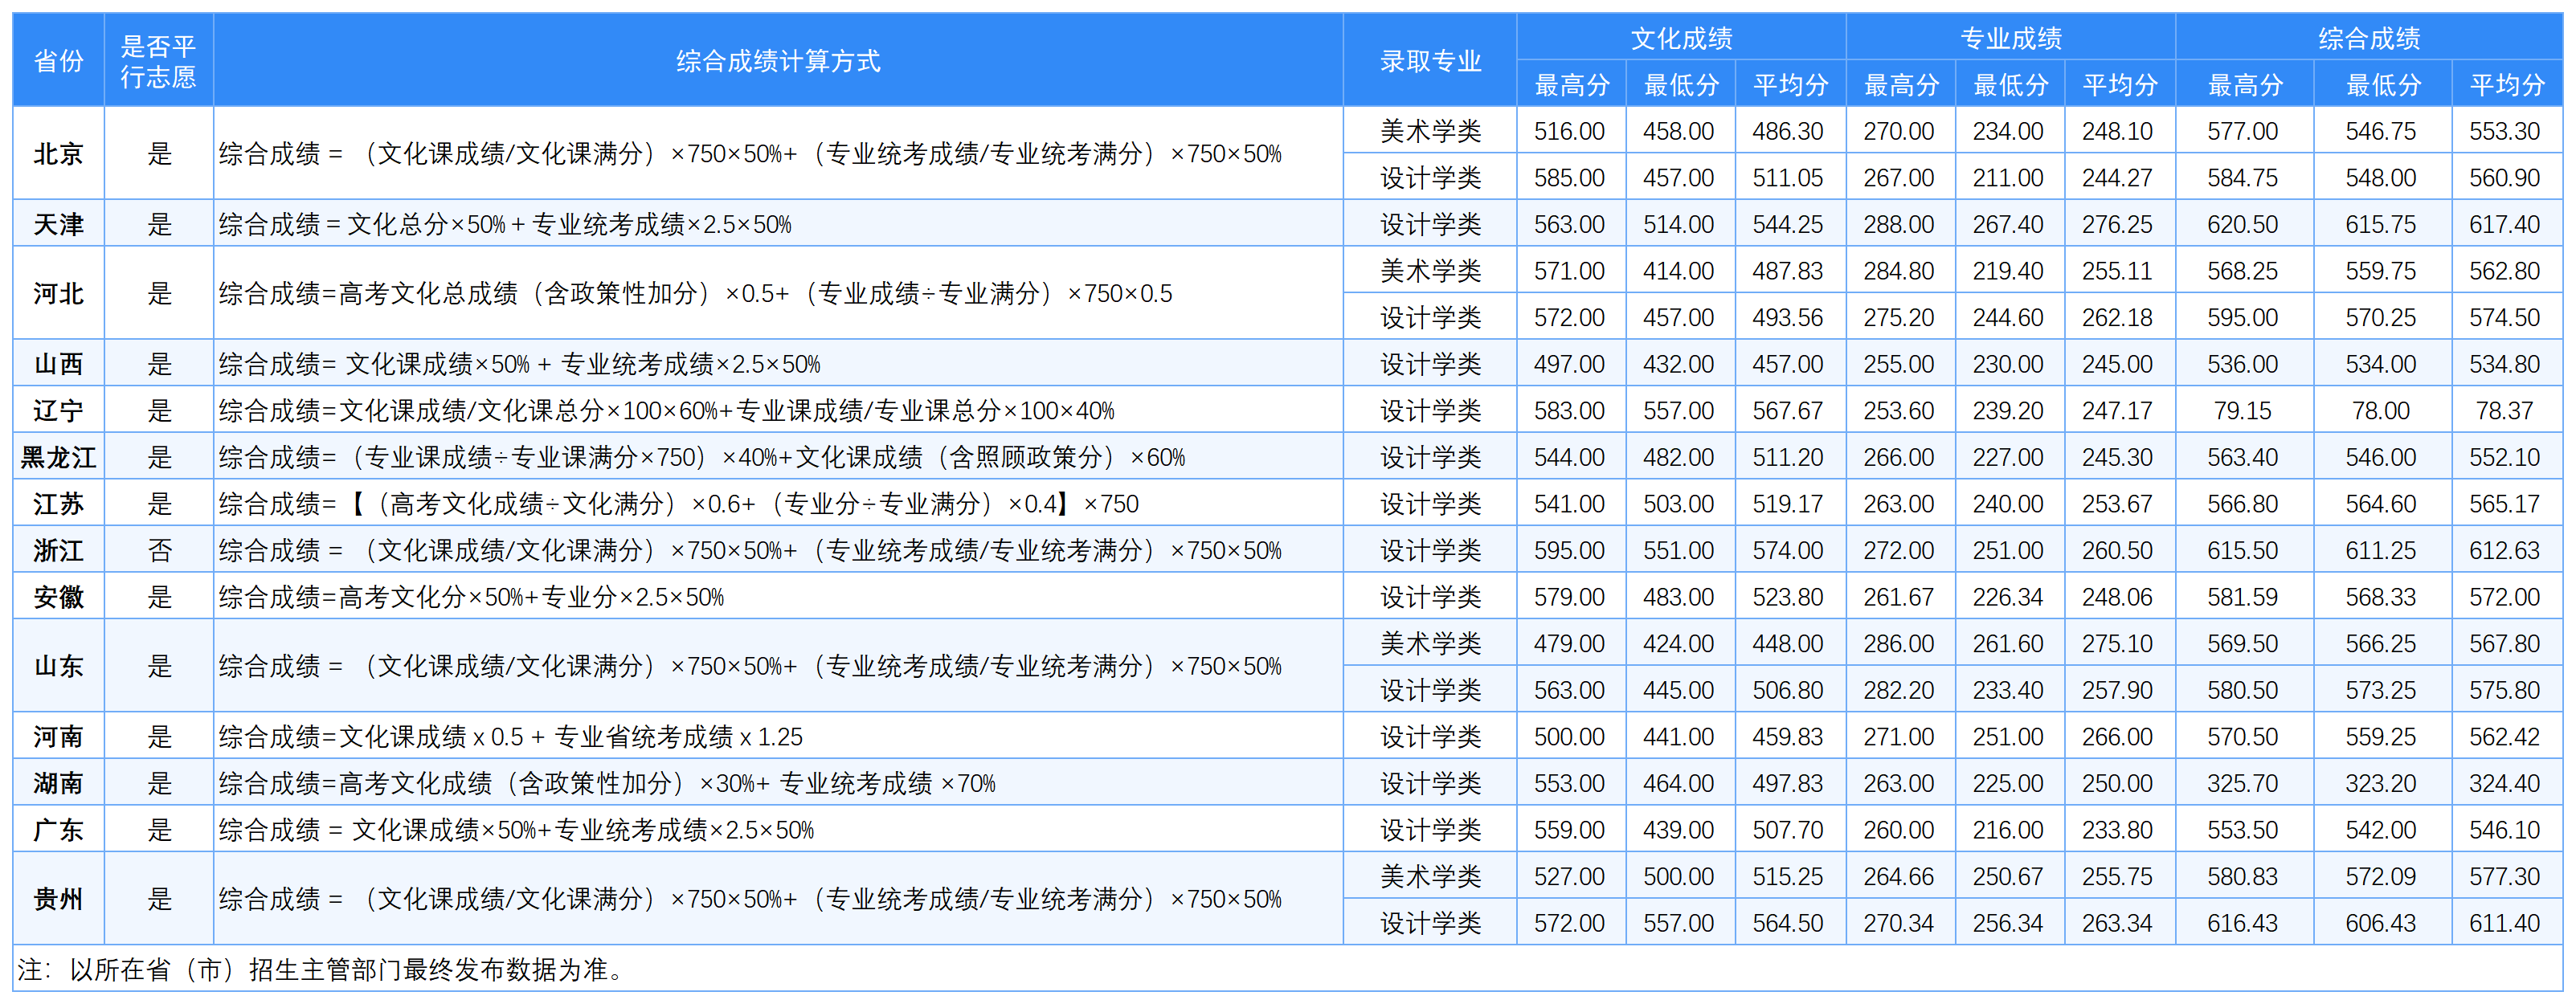Viewport: 2576px width, 1004px height.
Task: Select the 辽宁 province cell
Action: 58,410
